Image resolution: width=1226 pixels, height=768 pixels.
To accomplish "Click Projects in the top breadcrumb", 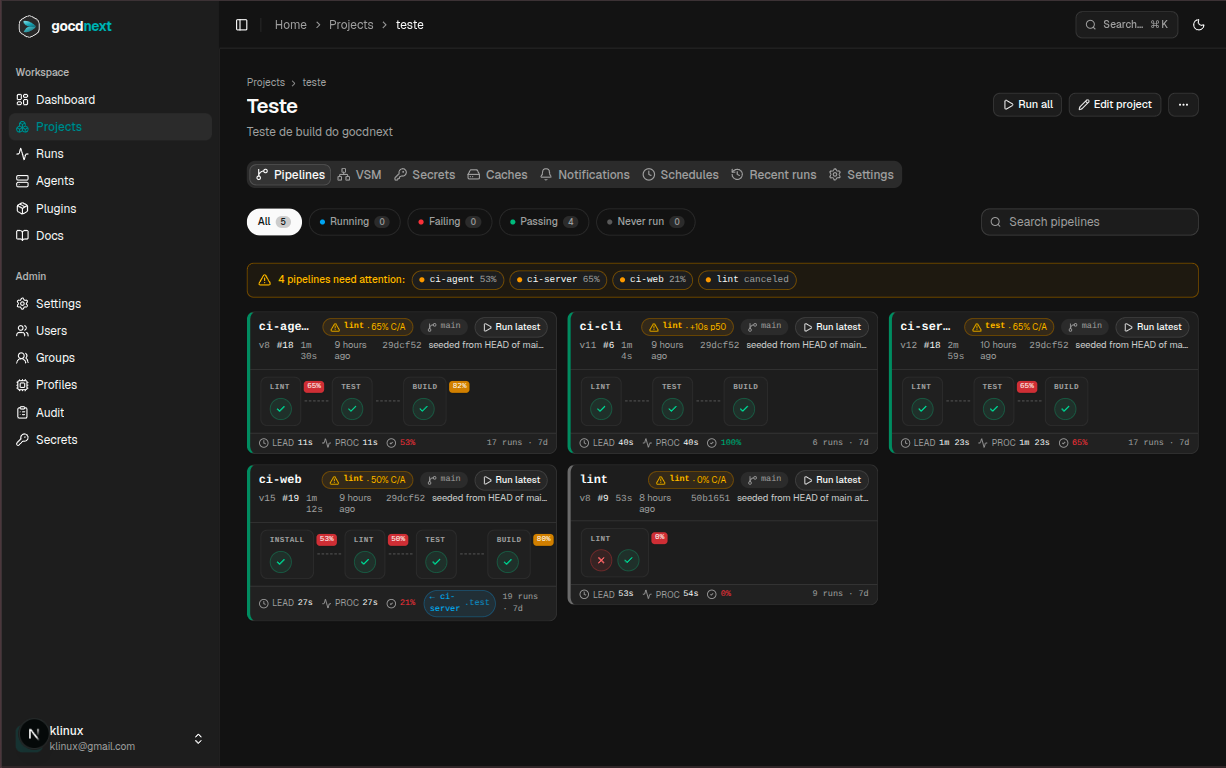I will click(351, 25).
